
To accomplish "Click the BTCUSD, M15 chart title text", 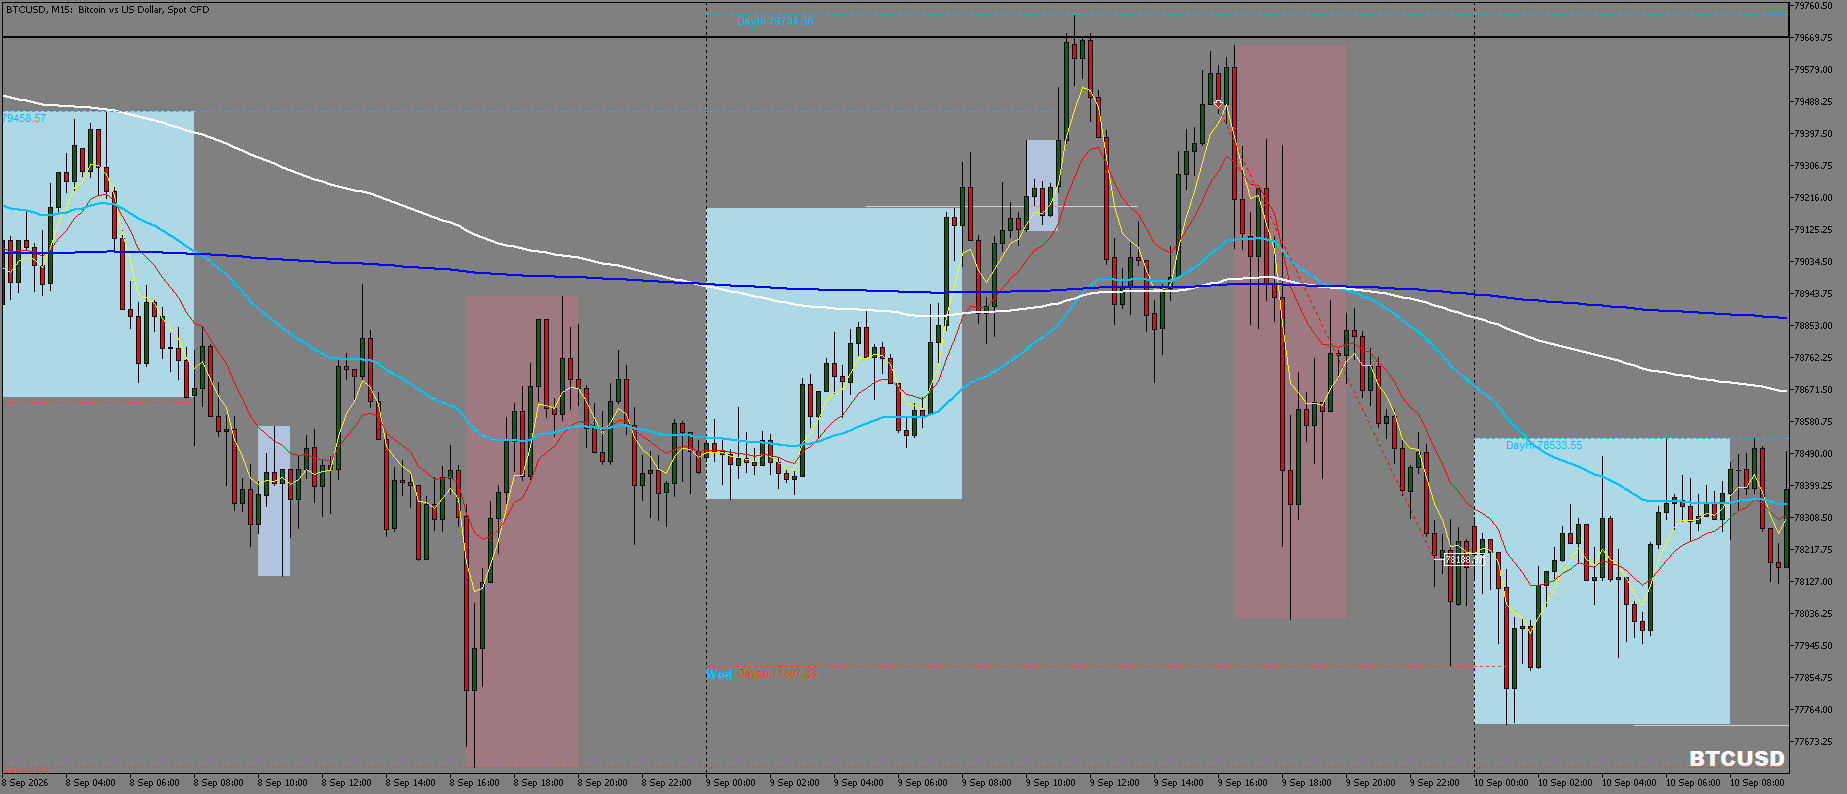I will tap(107, 10).
